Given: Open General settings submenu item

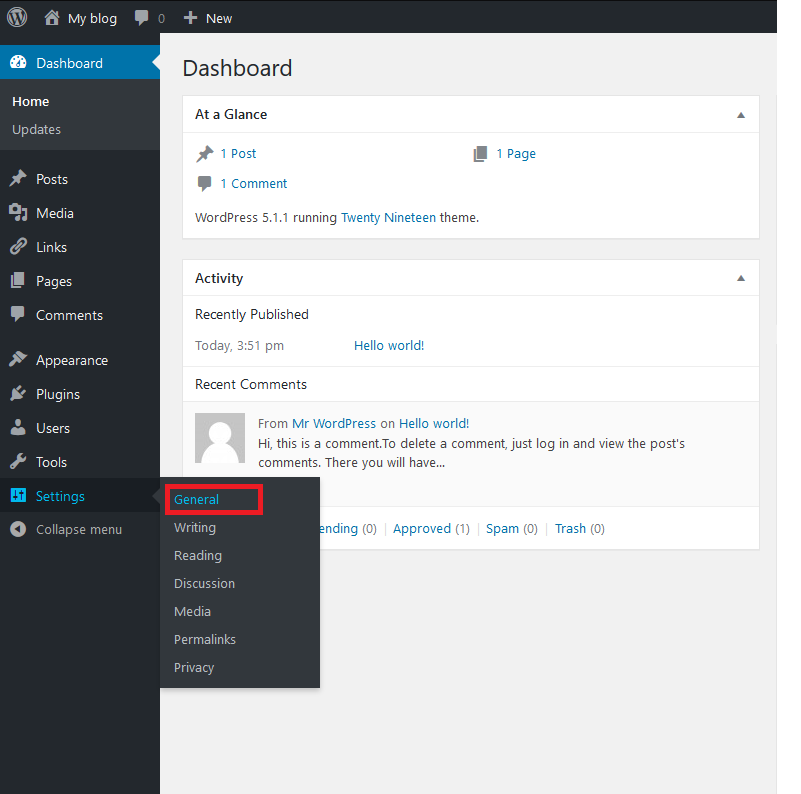Looking at the screenshot, I should click(196, 500).
